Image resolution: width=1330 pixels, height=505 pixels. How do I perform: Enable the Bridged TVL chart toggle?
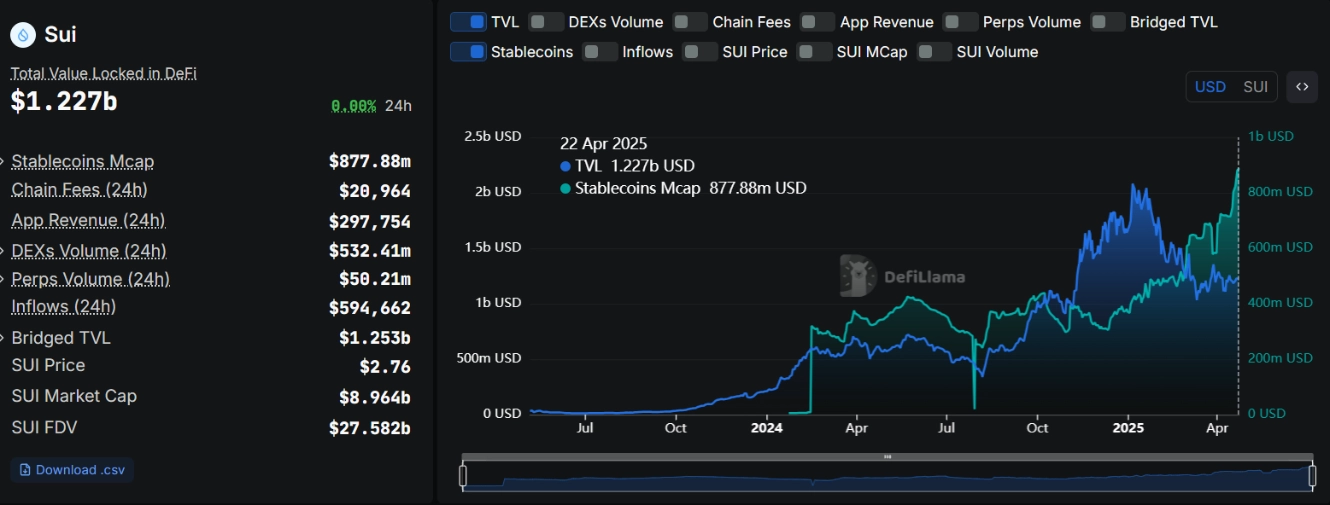click(x=1107, y=22)
